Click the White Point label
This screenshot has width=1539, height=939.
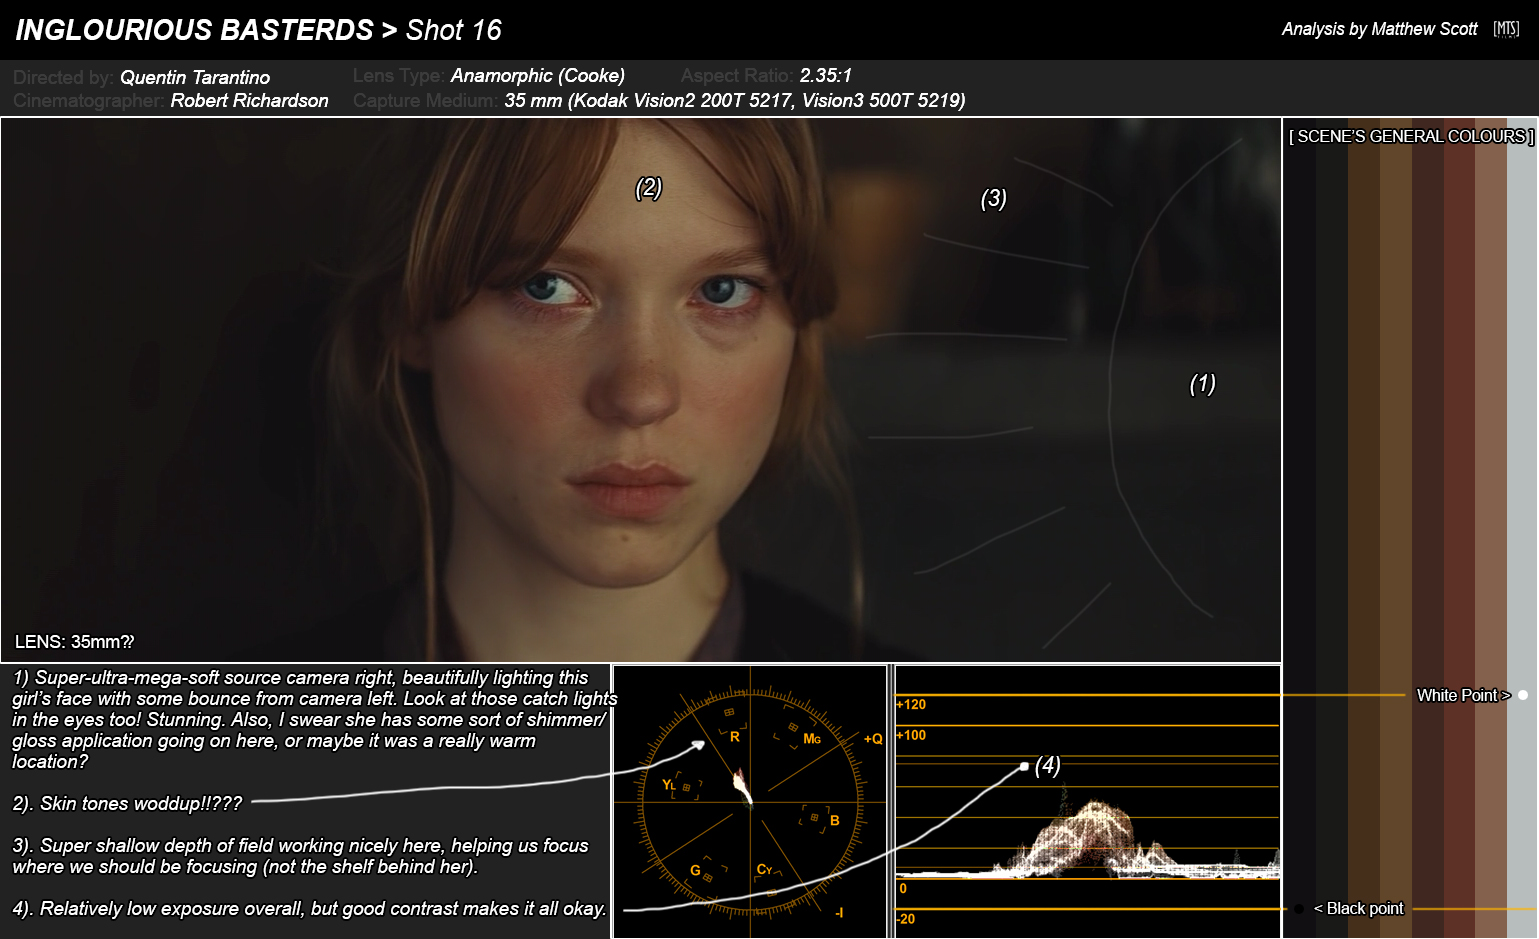pyautogui.click(x=1463, y=695)
